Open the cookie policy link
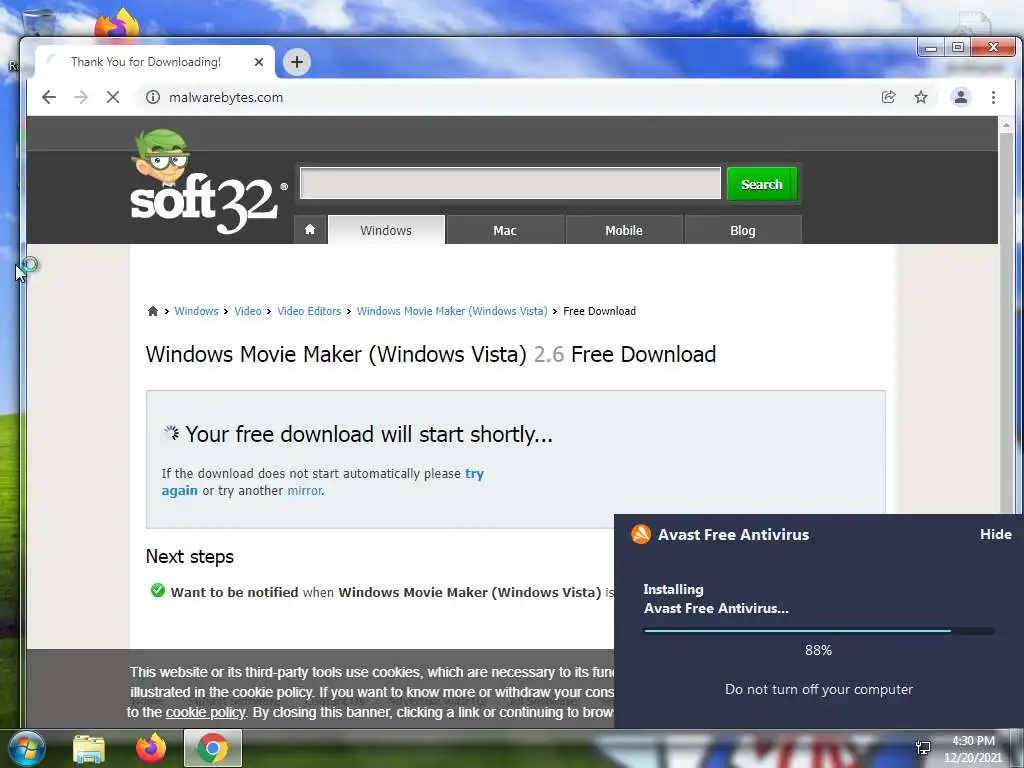1024x768 pixels. (x=205, y=712)
